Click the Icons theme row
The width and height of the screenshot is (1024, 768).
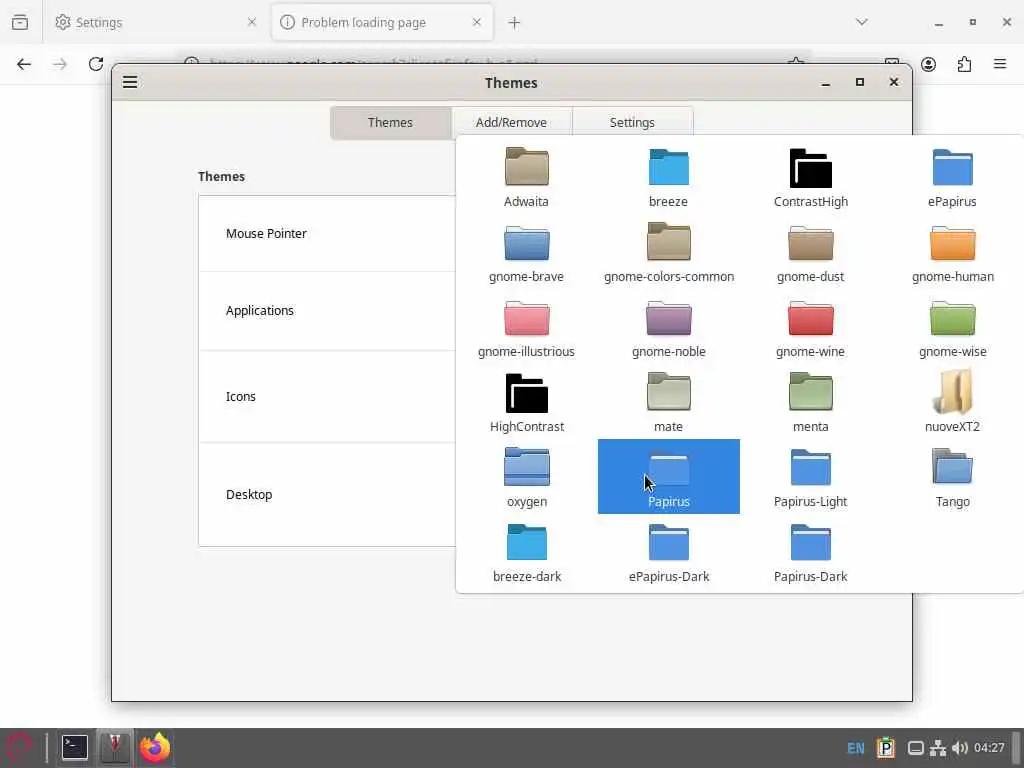pyautogui.click(x=327, y=396)
